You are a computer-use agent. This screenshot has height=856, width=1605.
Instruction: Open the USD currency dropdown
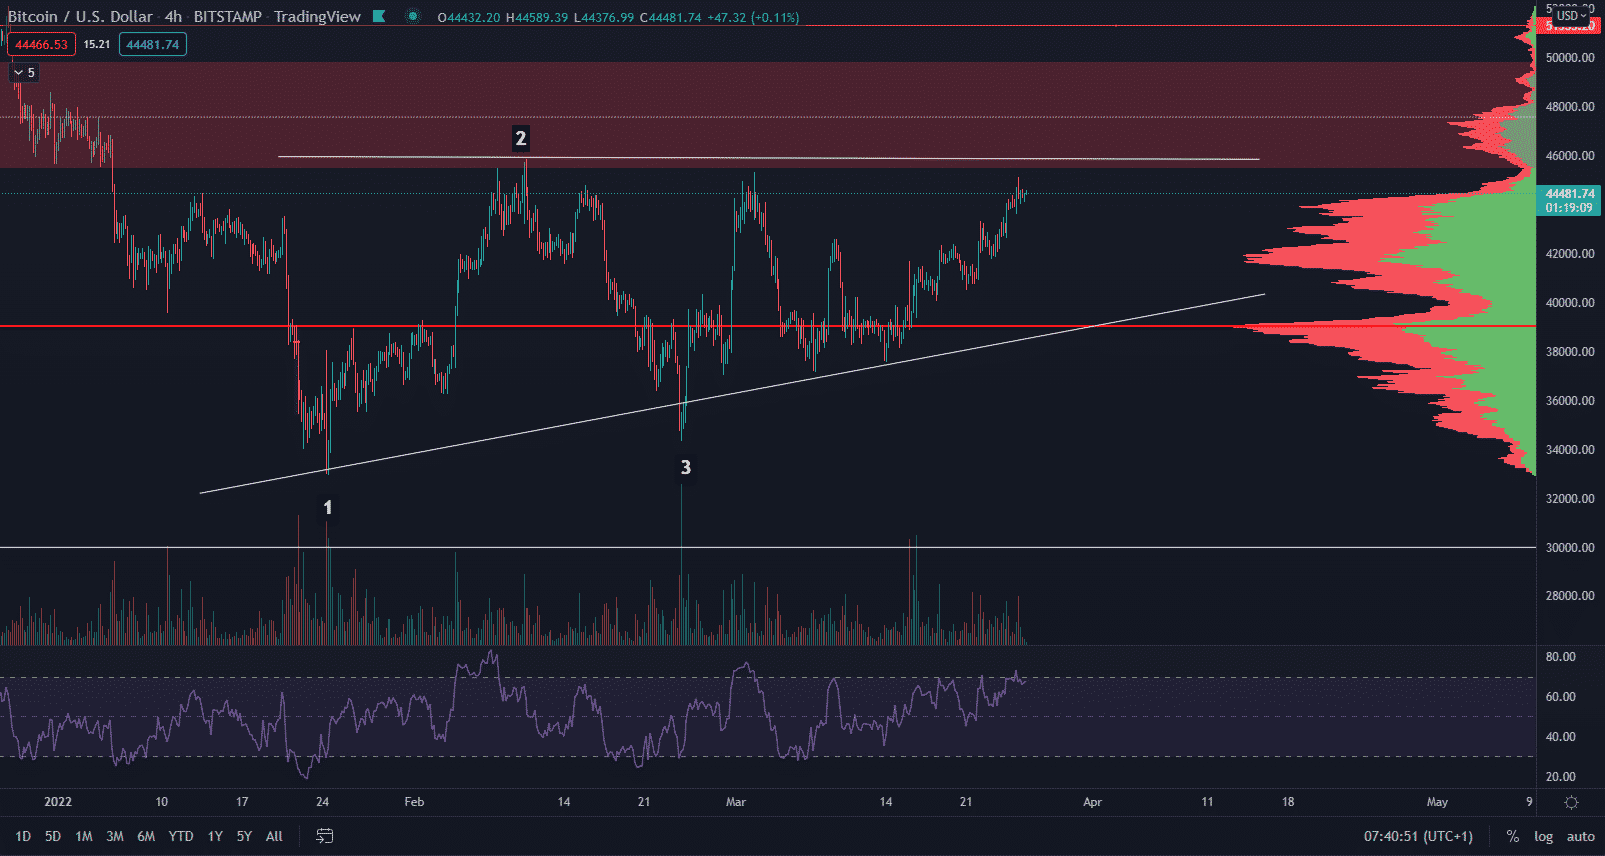[x=1571, y=15]
